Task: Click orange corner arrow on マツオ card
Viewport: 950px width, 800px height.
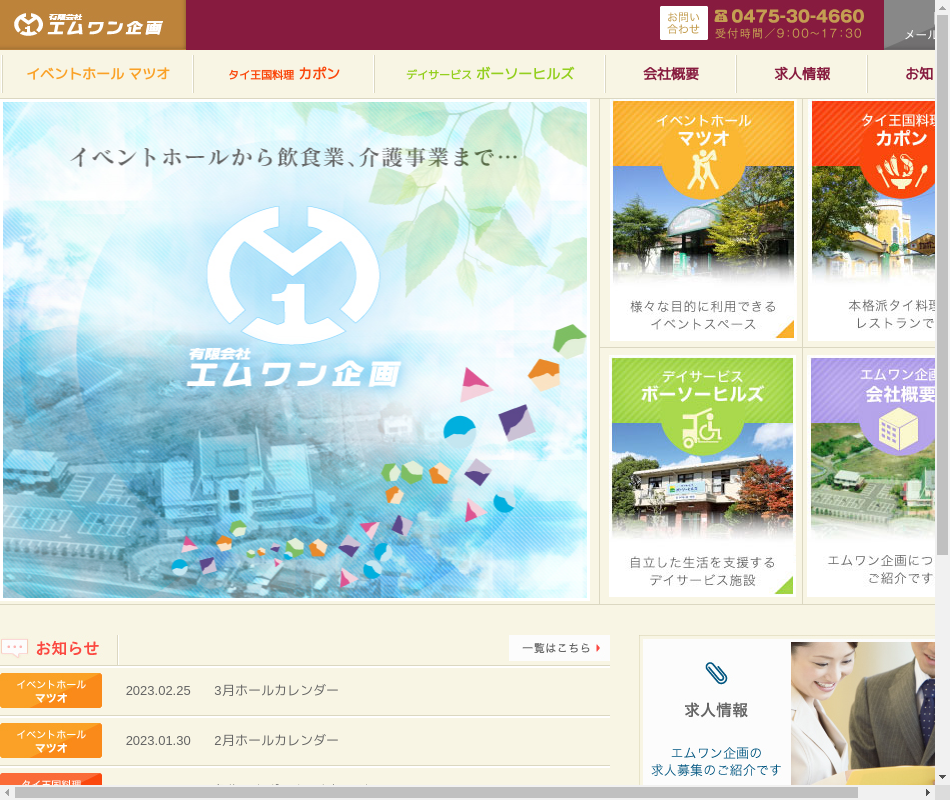Action: coord(786,330)
